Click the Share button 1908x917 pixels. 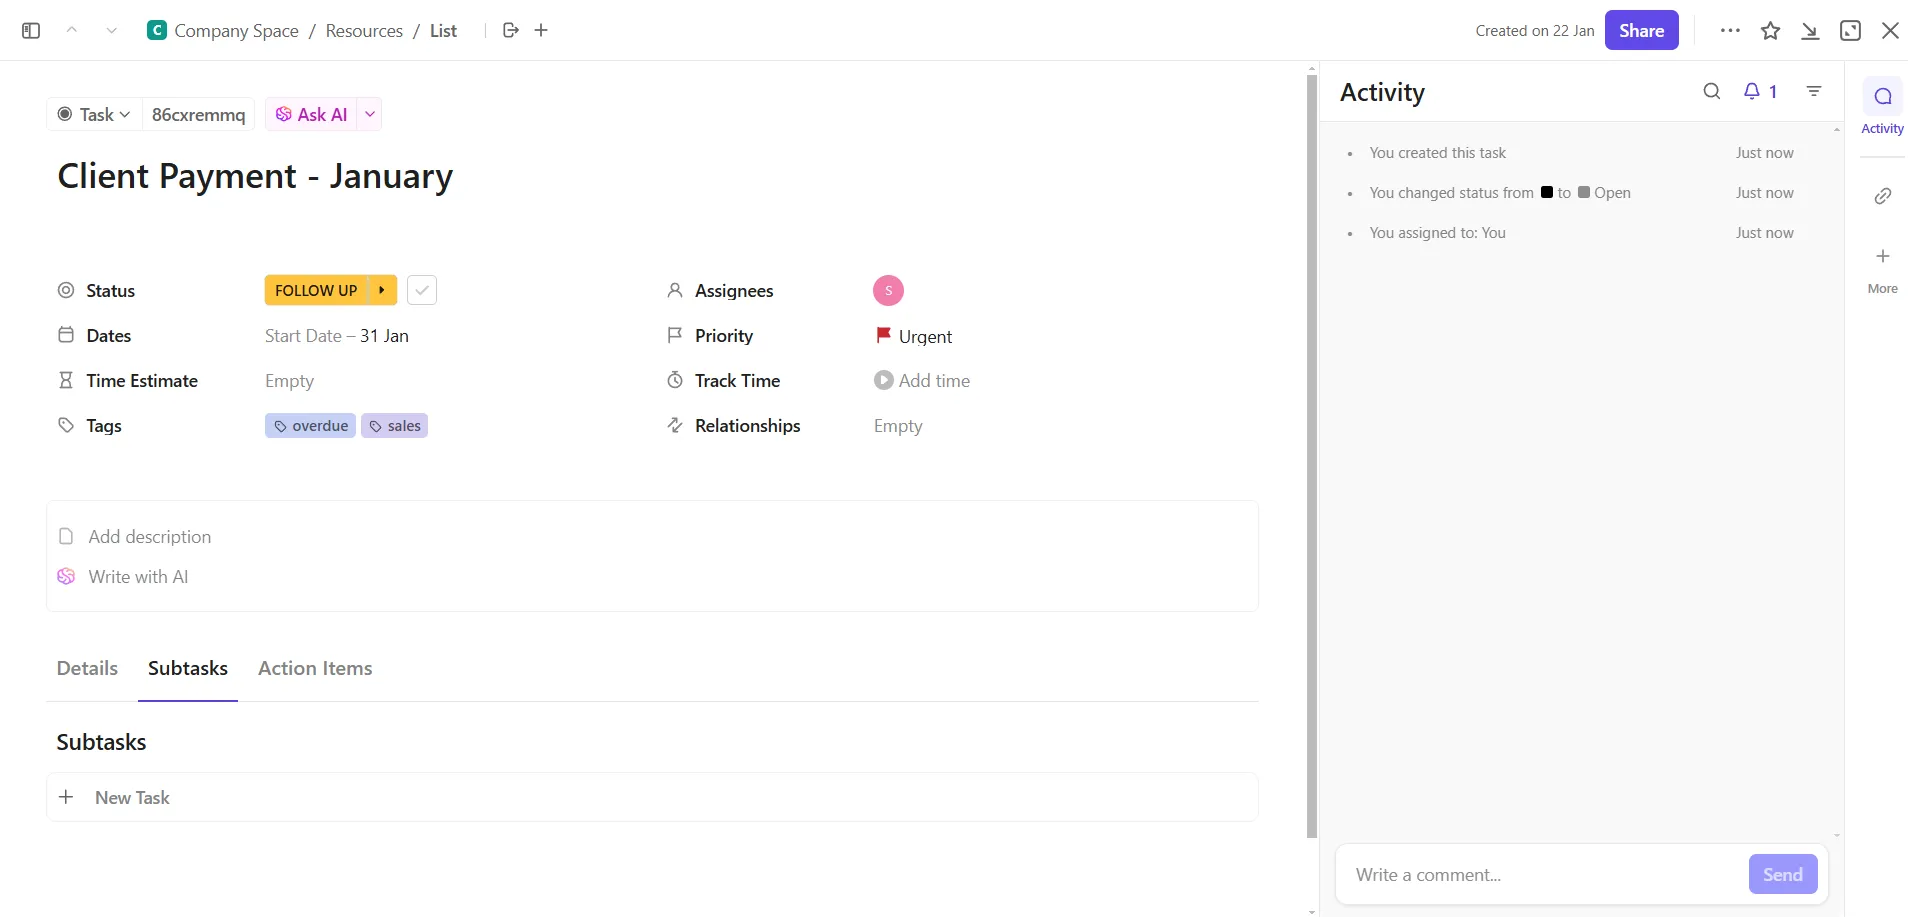point(1641,30)
